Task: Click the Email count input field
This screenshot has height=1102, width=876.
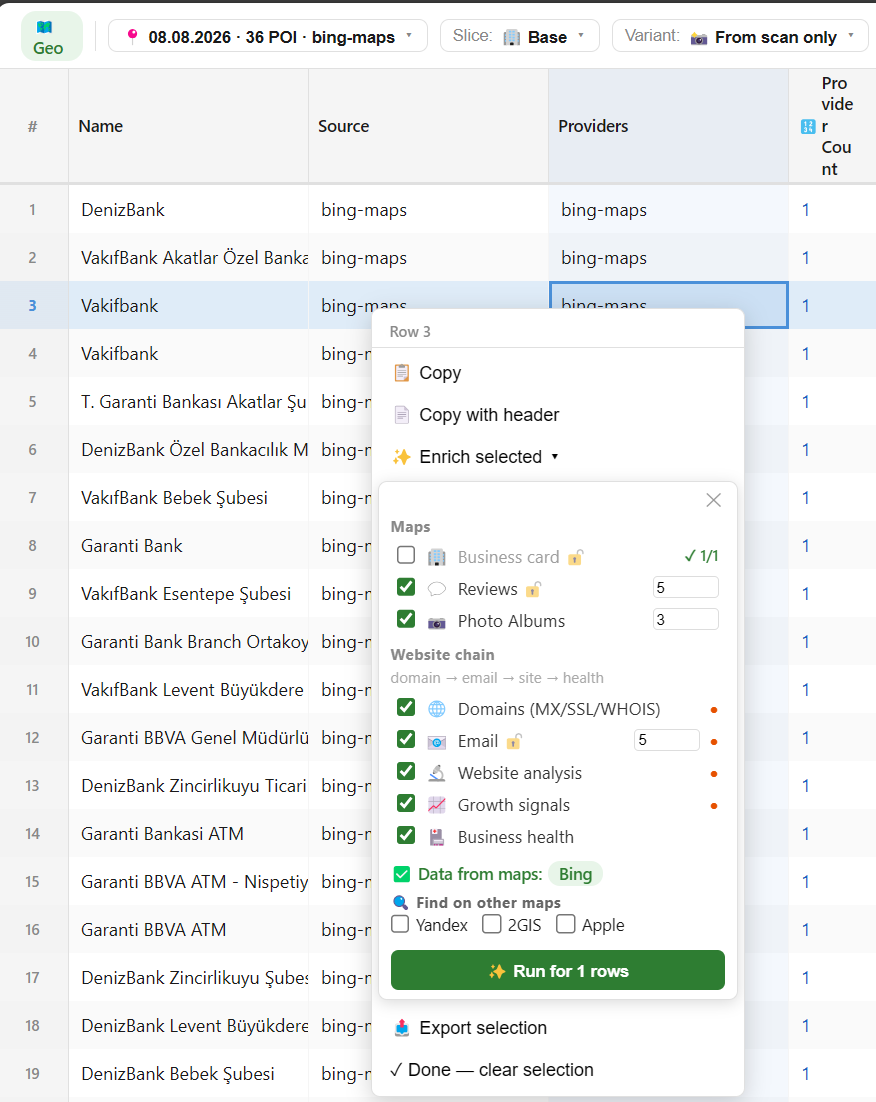Action: click(x=666, y=739)
